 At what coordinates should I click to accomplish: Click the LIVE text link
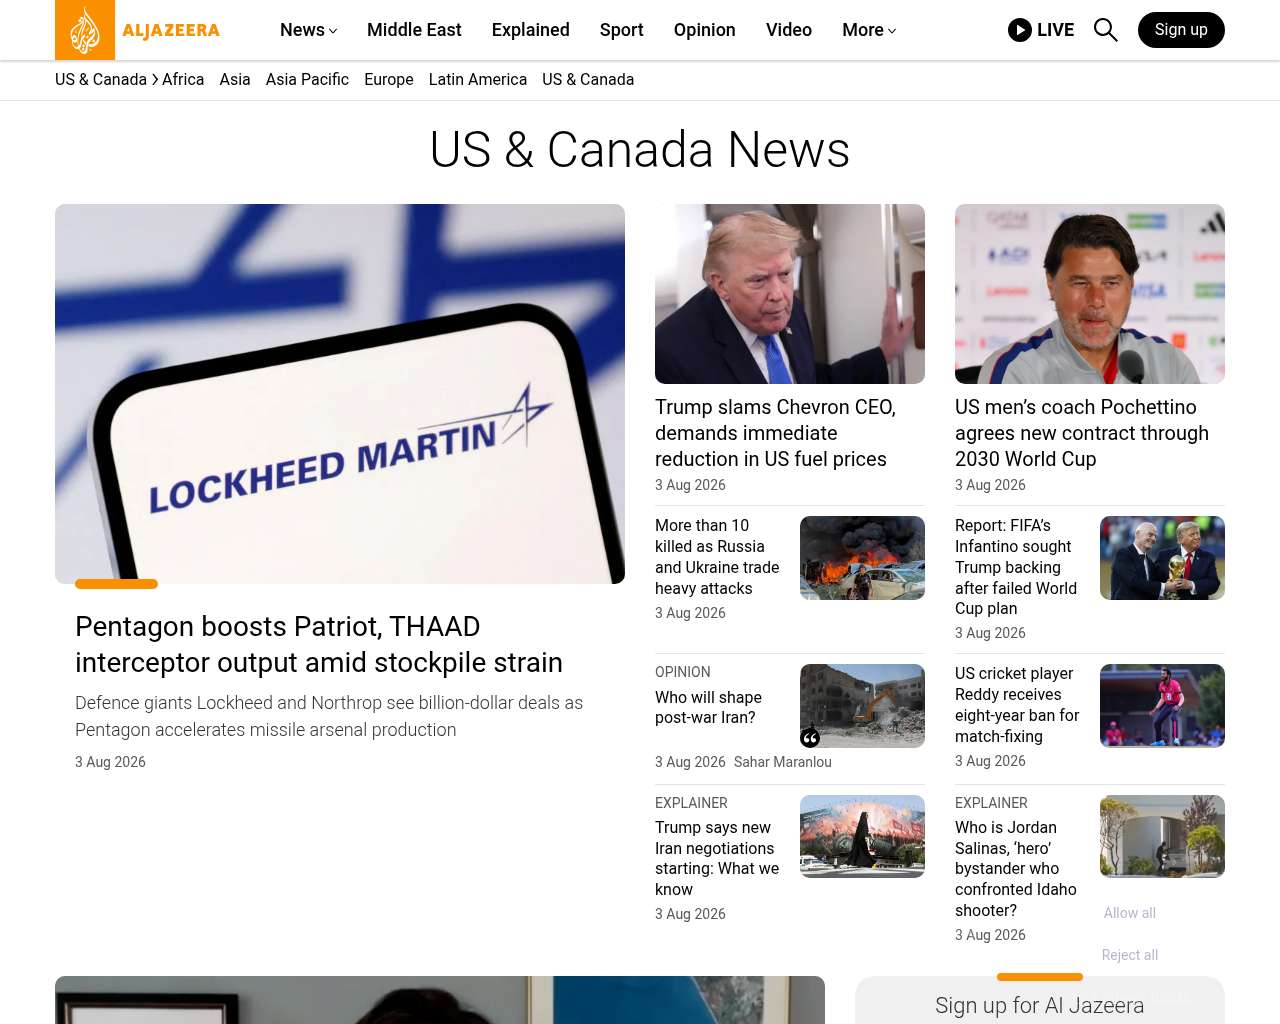pyautogui.click(x=1055, y=30)
